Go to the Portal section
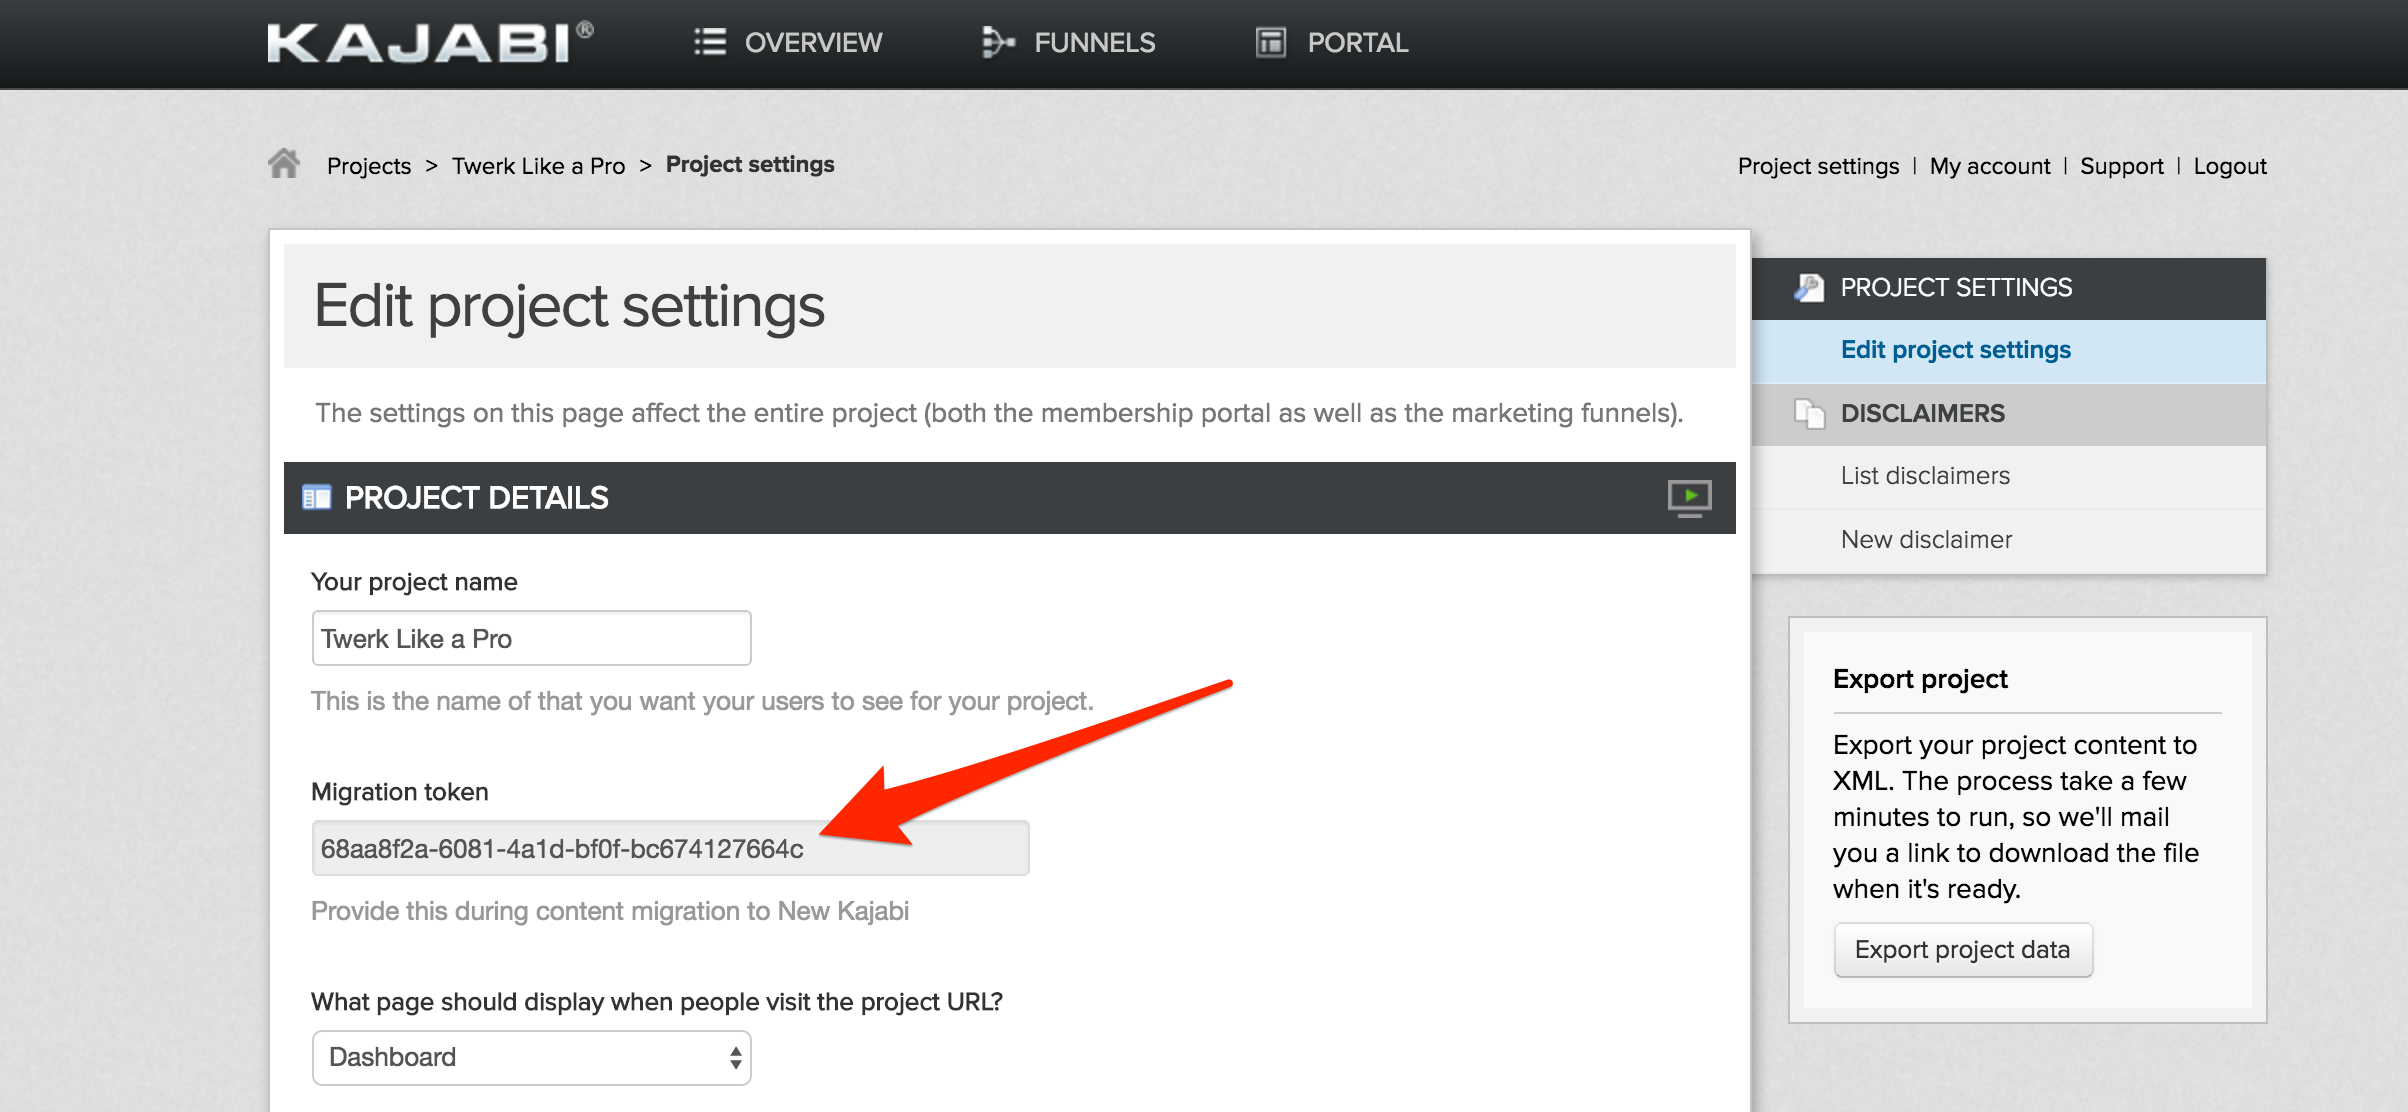2408x1112 pixels. tap(1357, 43)
